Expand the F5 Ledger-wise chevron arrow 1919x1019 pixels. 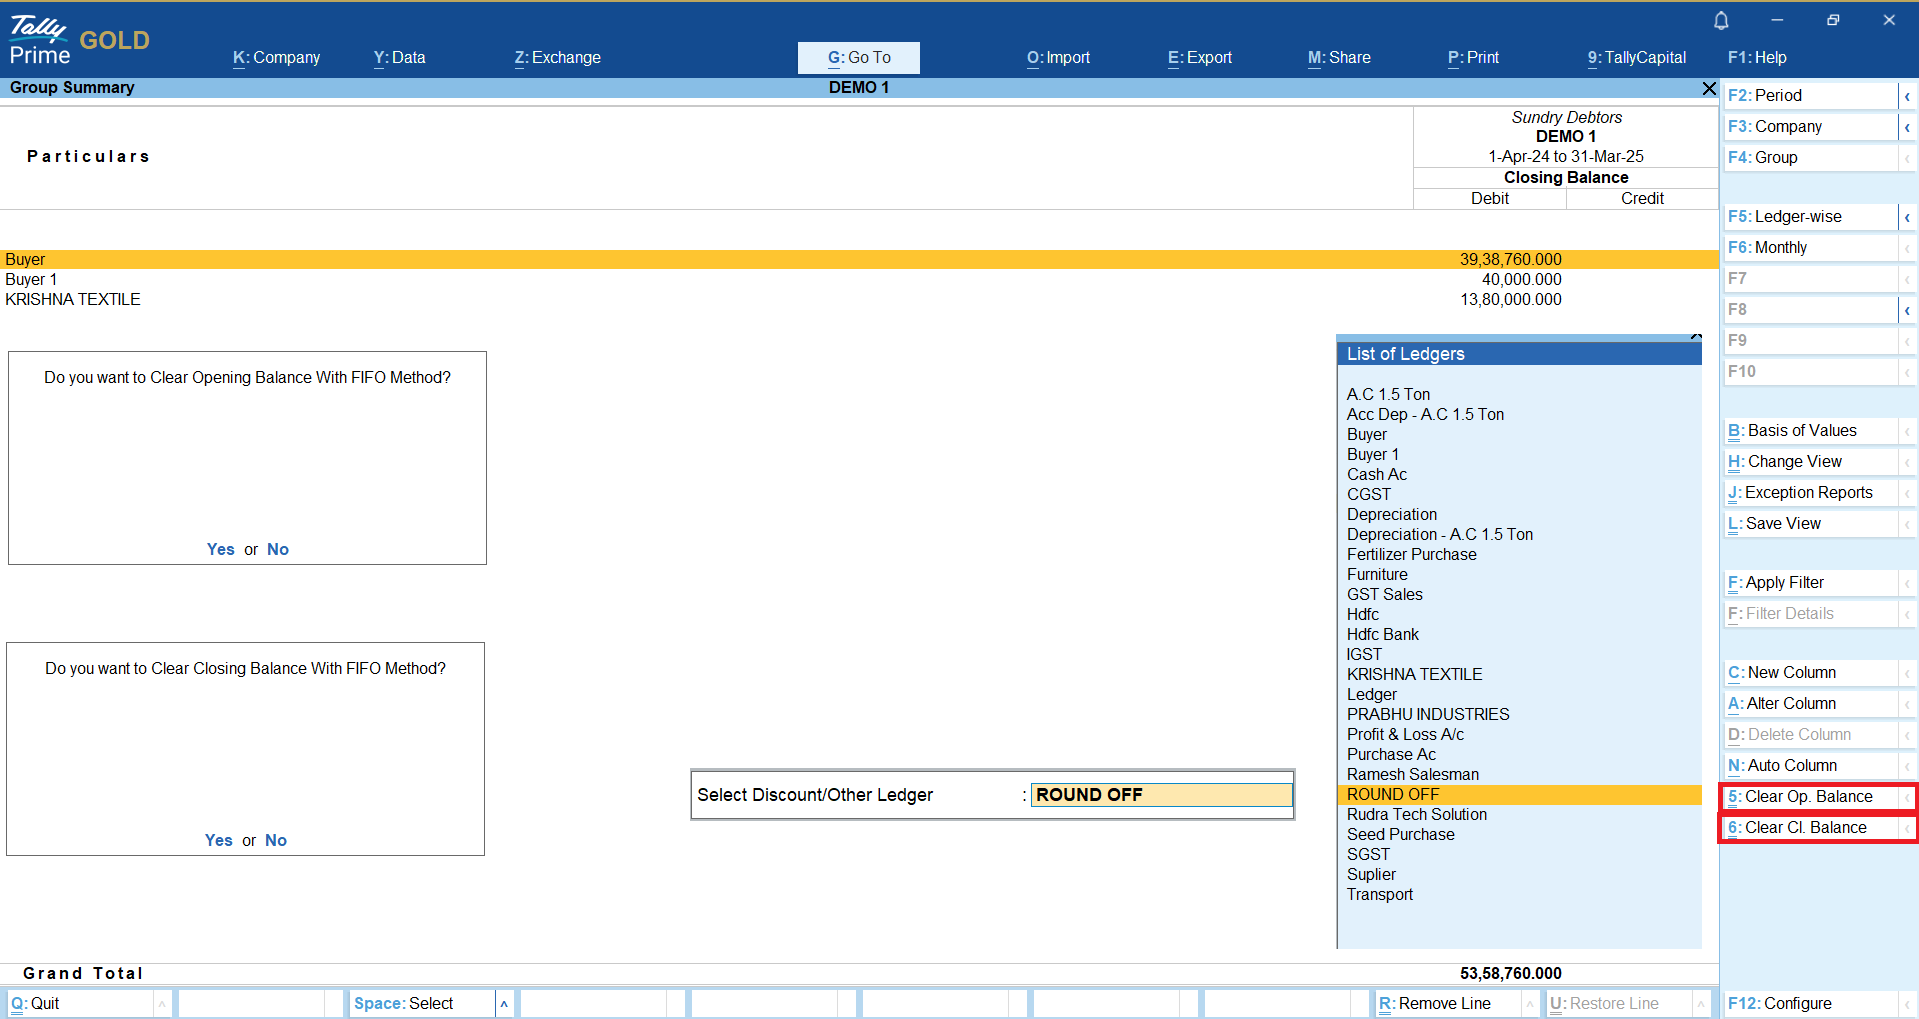[1907, 217]
